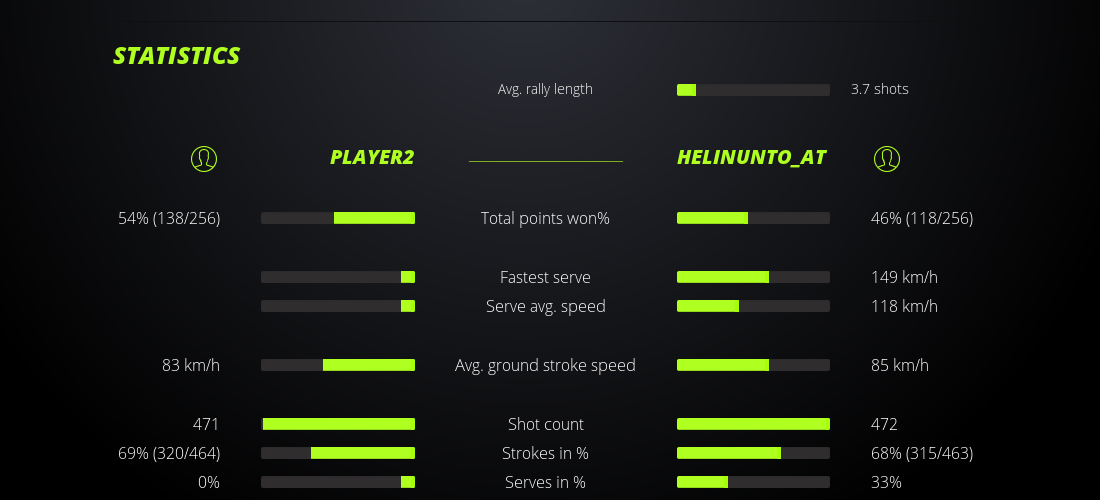This screenshot has width=1100, height=500.
Task: Click HELINUNTO_AT's Fastest serve bar
Action: coord(753,277)
